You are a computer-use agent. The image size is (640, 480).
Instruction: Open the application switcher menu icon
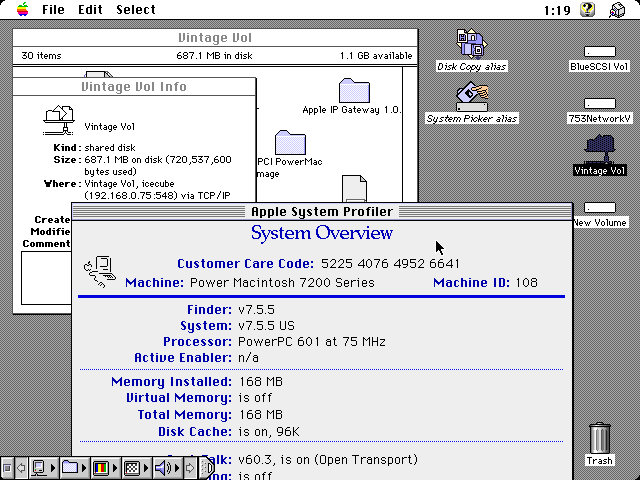tap(619, 10)
